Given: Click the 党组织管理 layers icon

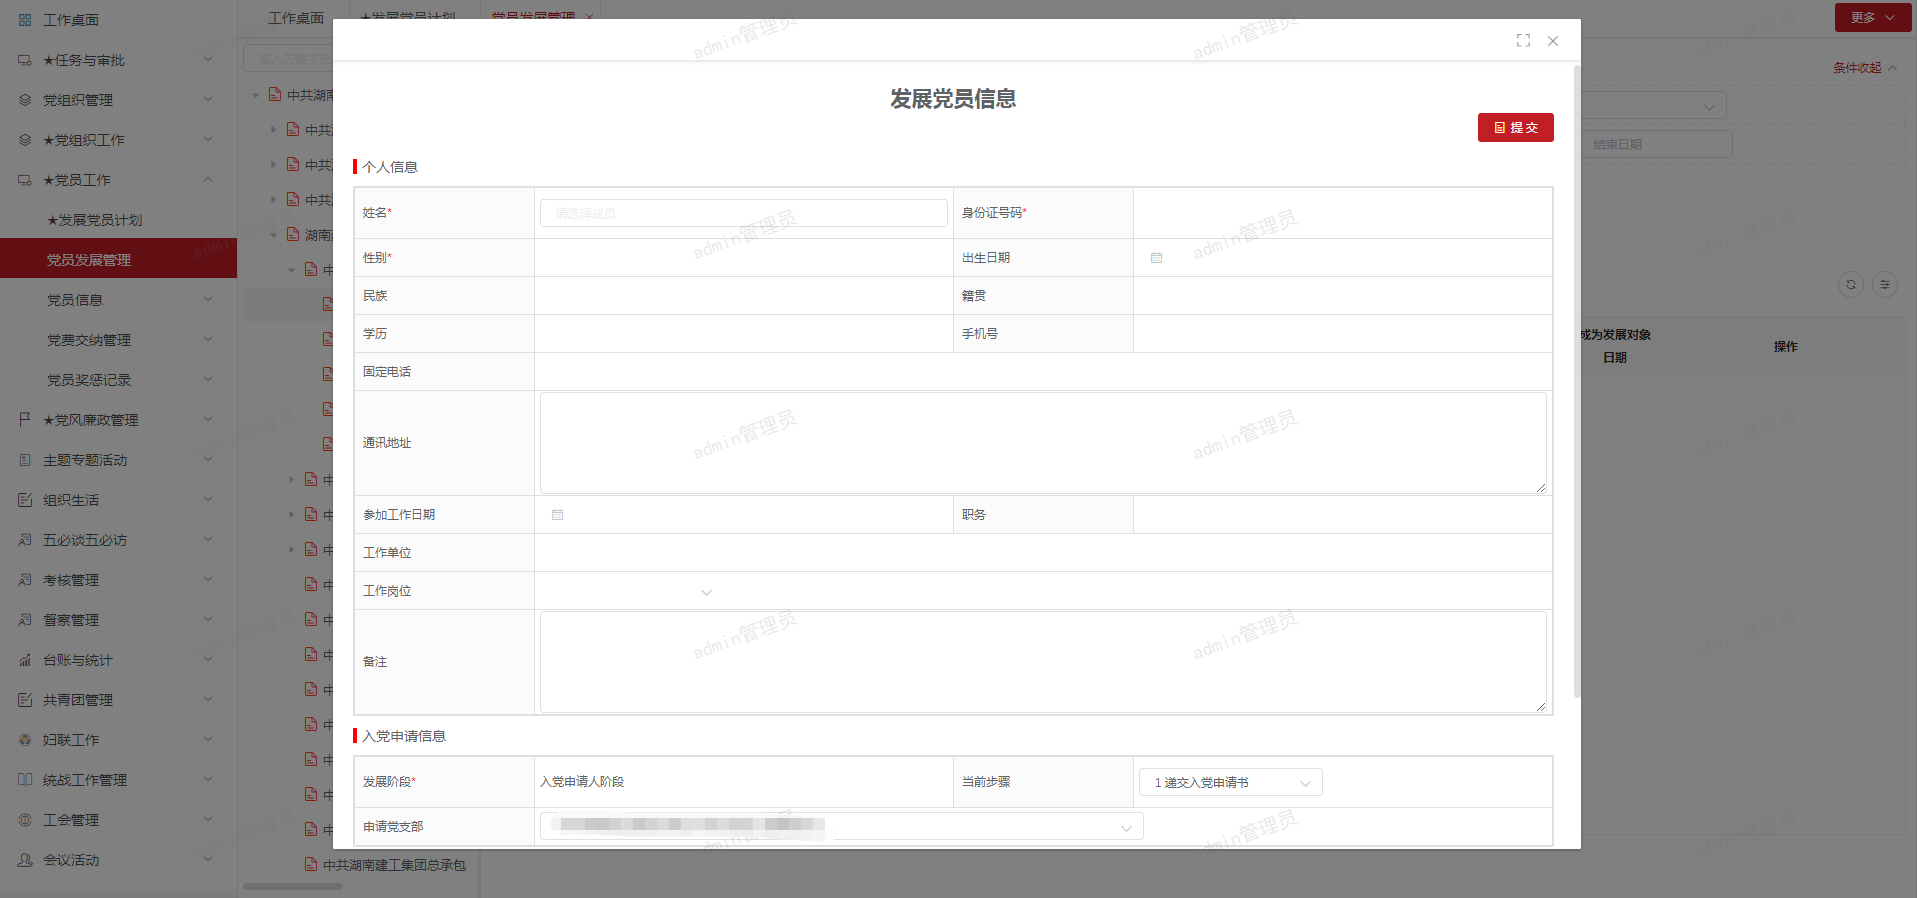Looking at the screenshot, I should point(25,100).
